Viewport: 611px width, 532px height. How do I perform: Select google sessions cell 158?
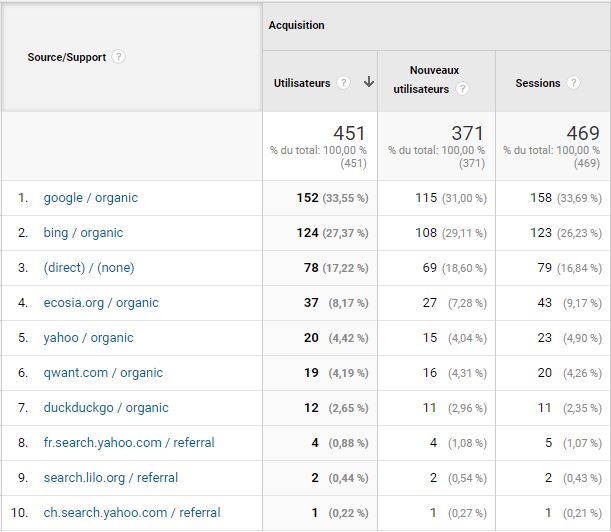[x=541, y=198]
